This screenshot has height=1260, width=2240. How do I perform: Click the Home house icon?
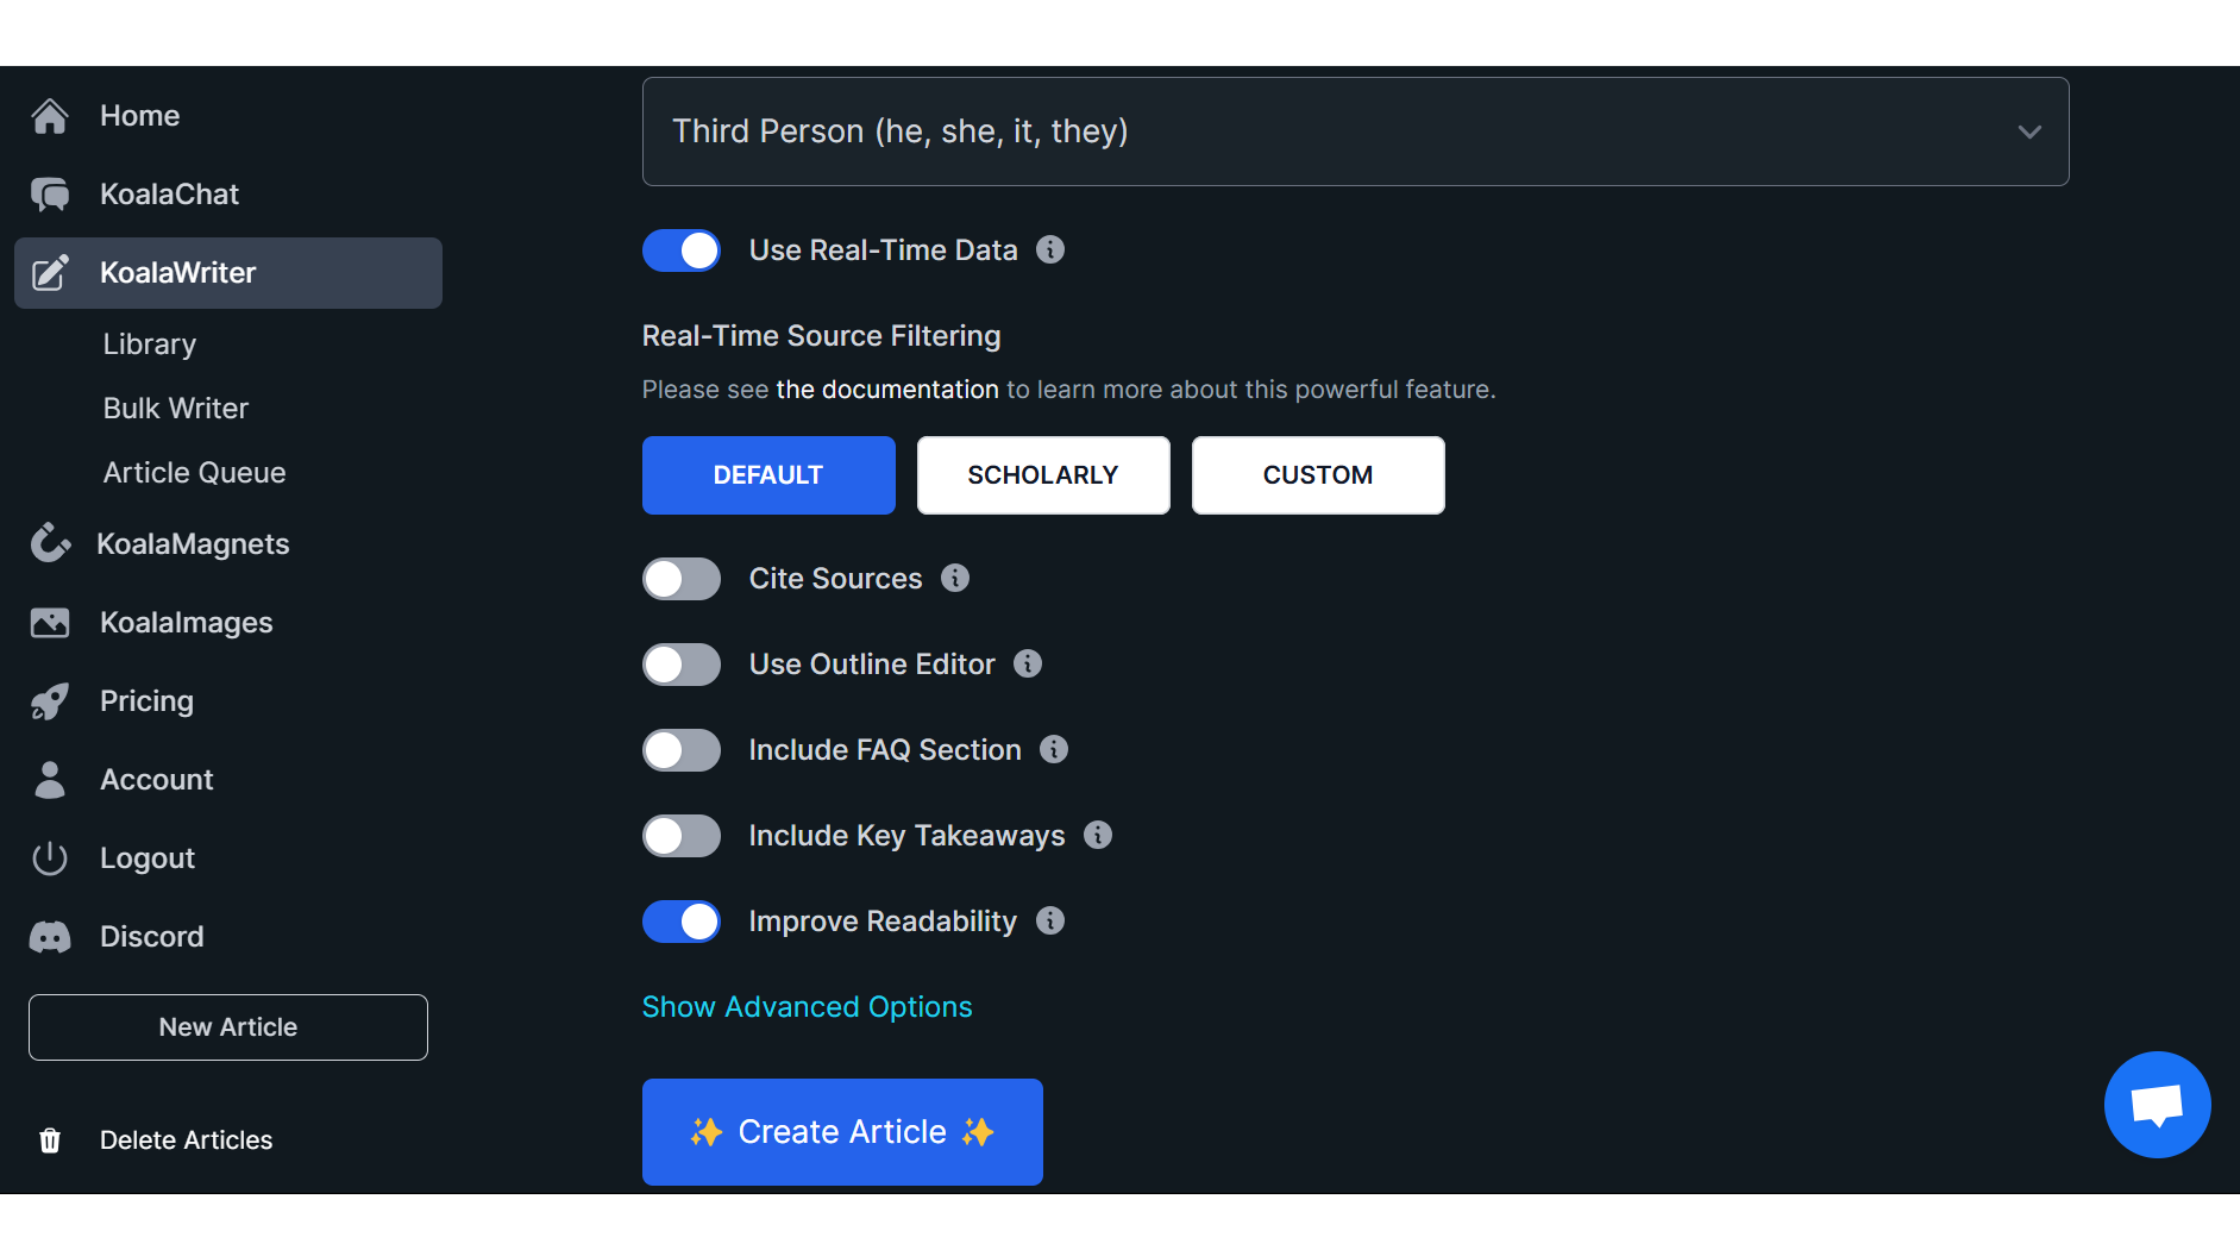(49, 116)
